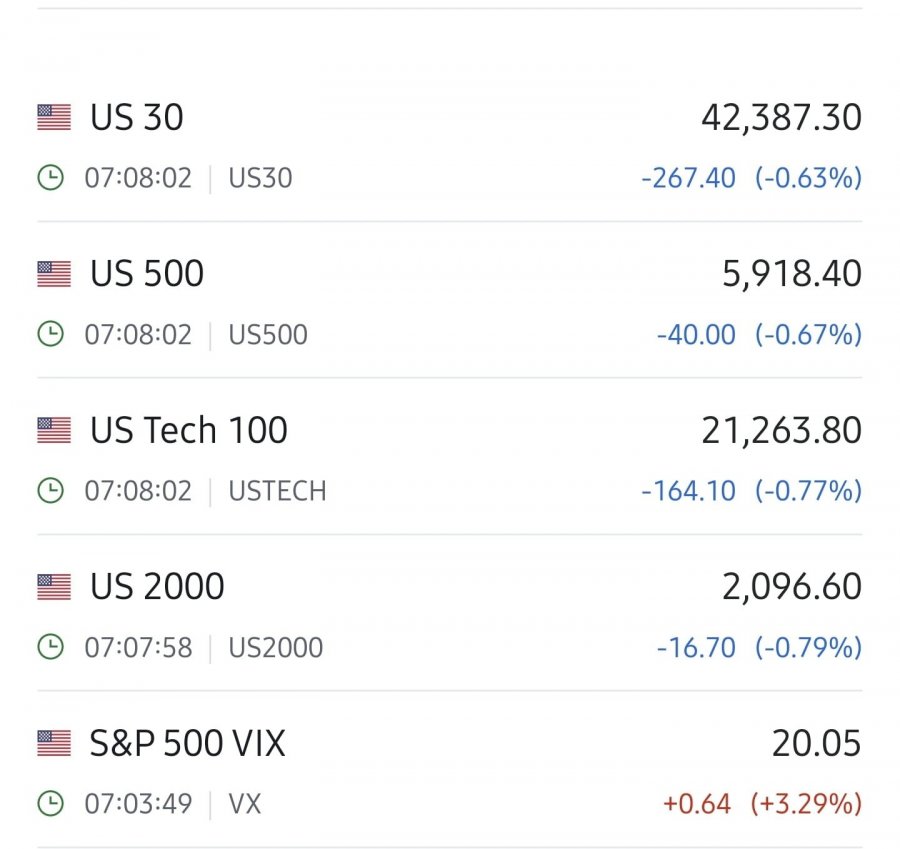Tap the US flag beside S&P 500 VIX
900x849 pixels.
54,743
